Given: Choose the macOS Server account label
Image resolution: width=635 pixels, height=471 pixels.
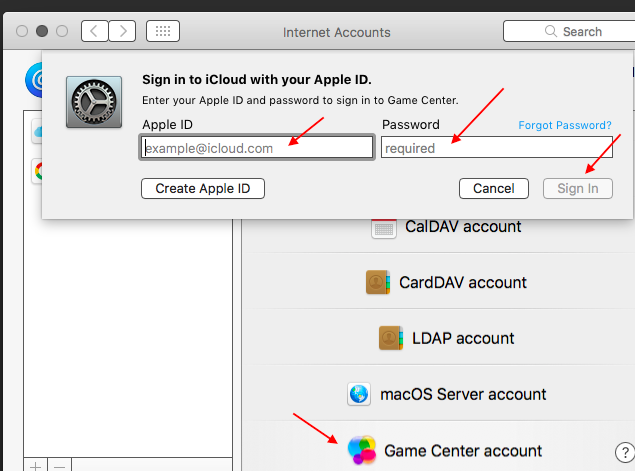Looking at the screenshot, I should 463,394.
